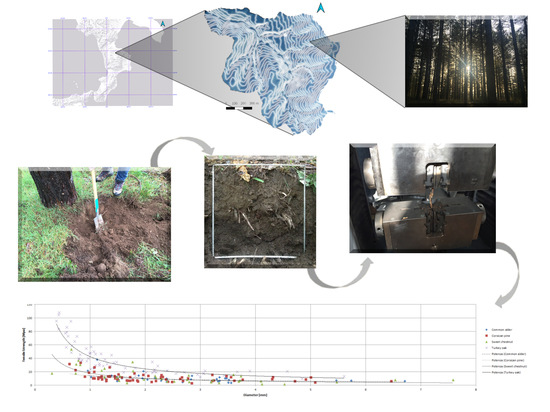The image size is (550, 412).
Task: Click the curved arrow pointing to the chart
Action: tap(508, 274)
